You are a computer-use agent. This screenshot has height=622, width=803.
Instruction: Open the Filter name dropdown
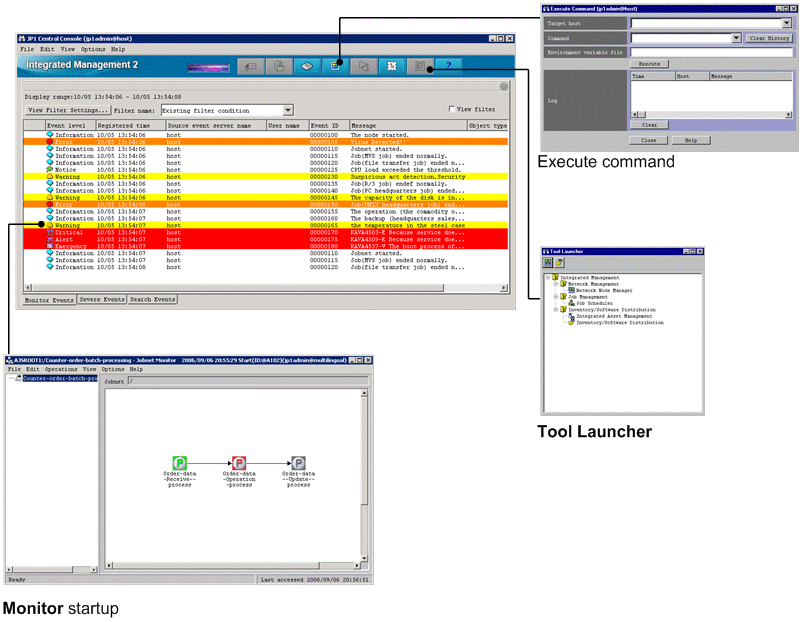point(288,110)
